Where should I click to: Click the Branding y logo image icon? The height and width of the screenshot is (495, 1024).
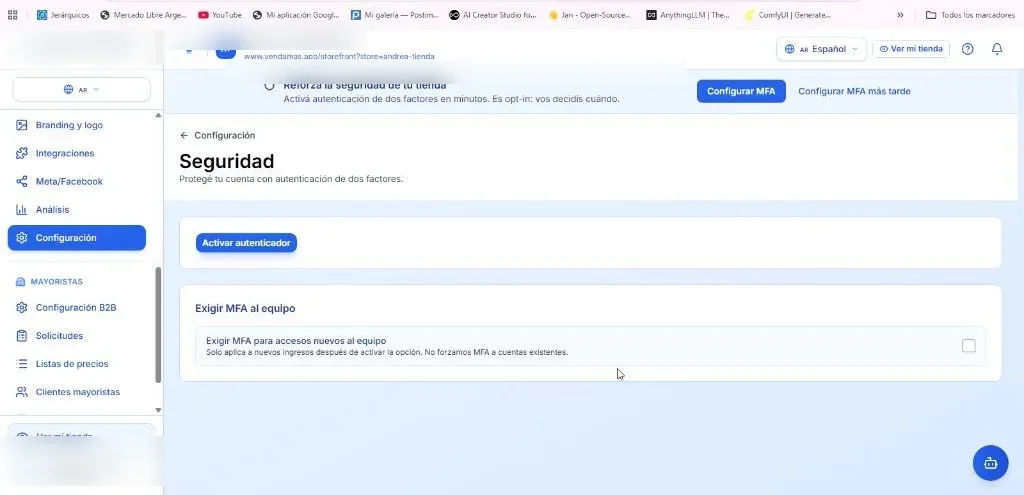pyautogui.click(x=22, y=125)
